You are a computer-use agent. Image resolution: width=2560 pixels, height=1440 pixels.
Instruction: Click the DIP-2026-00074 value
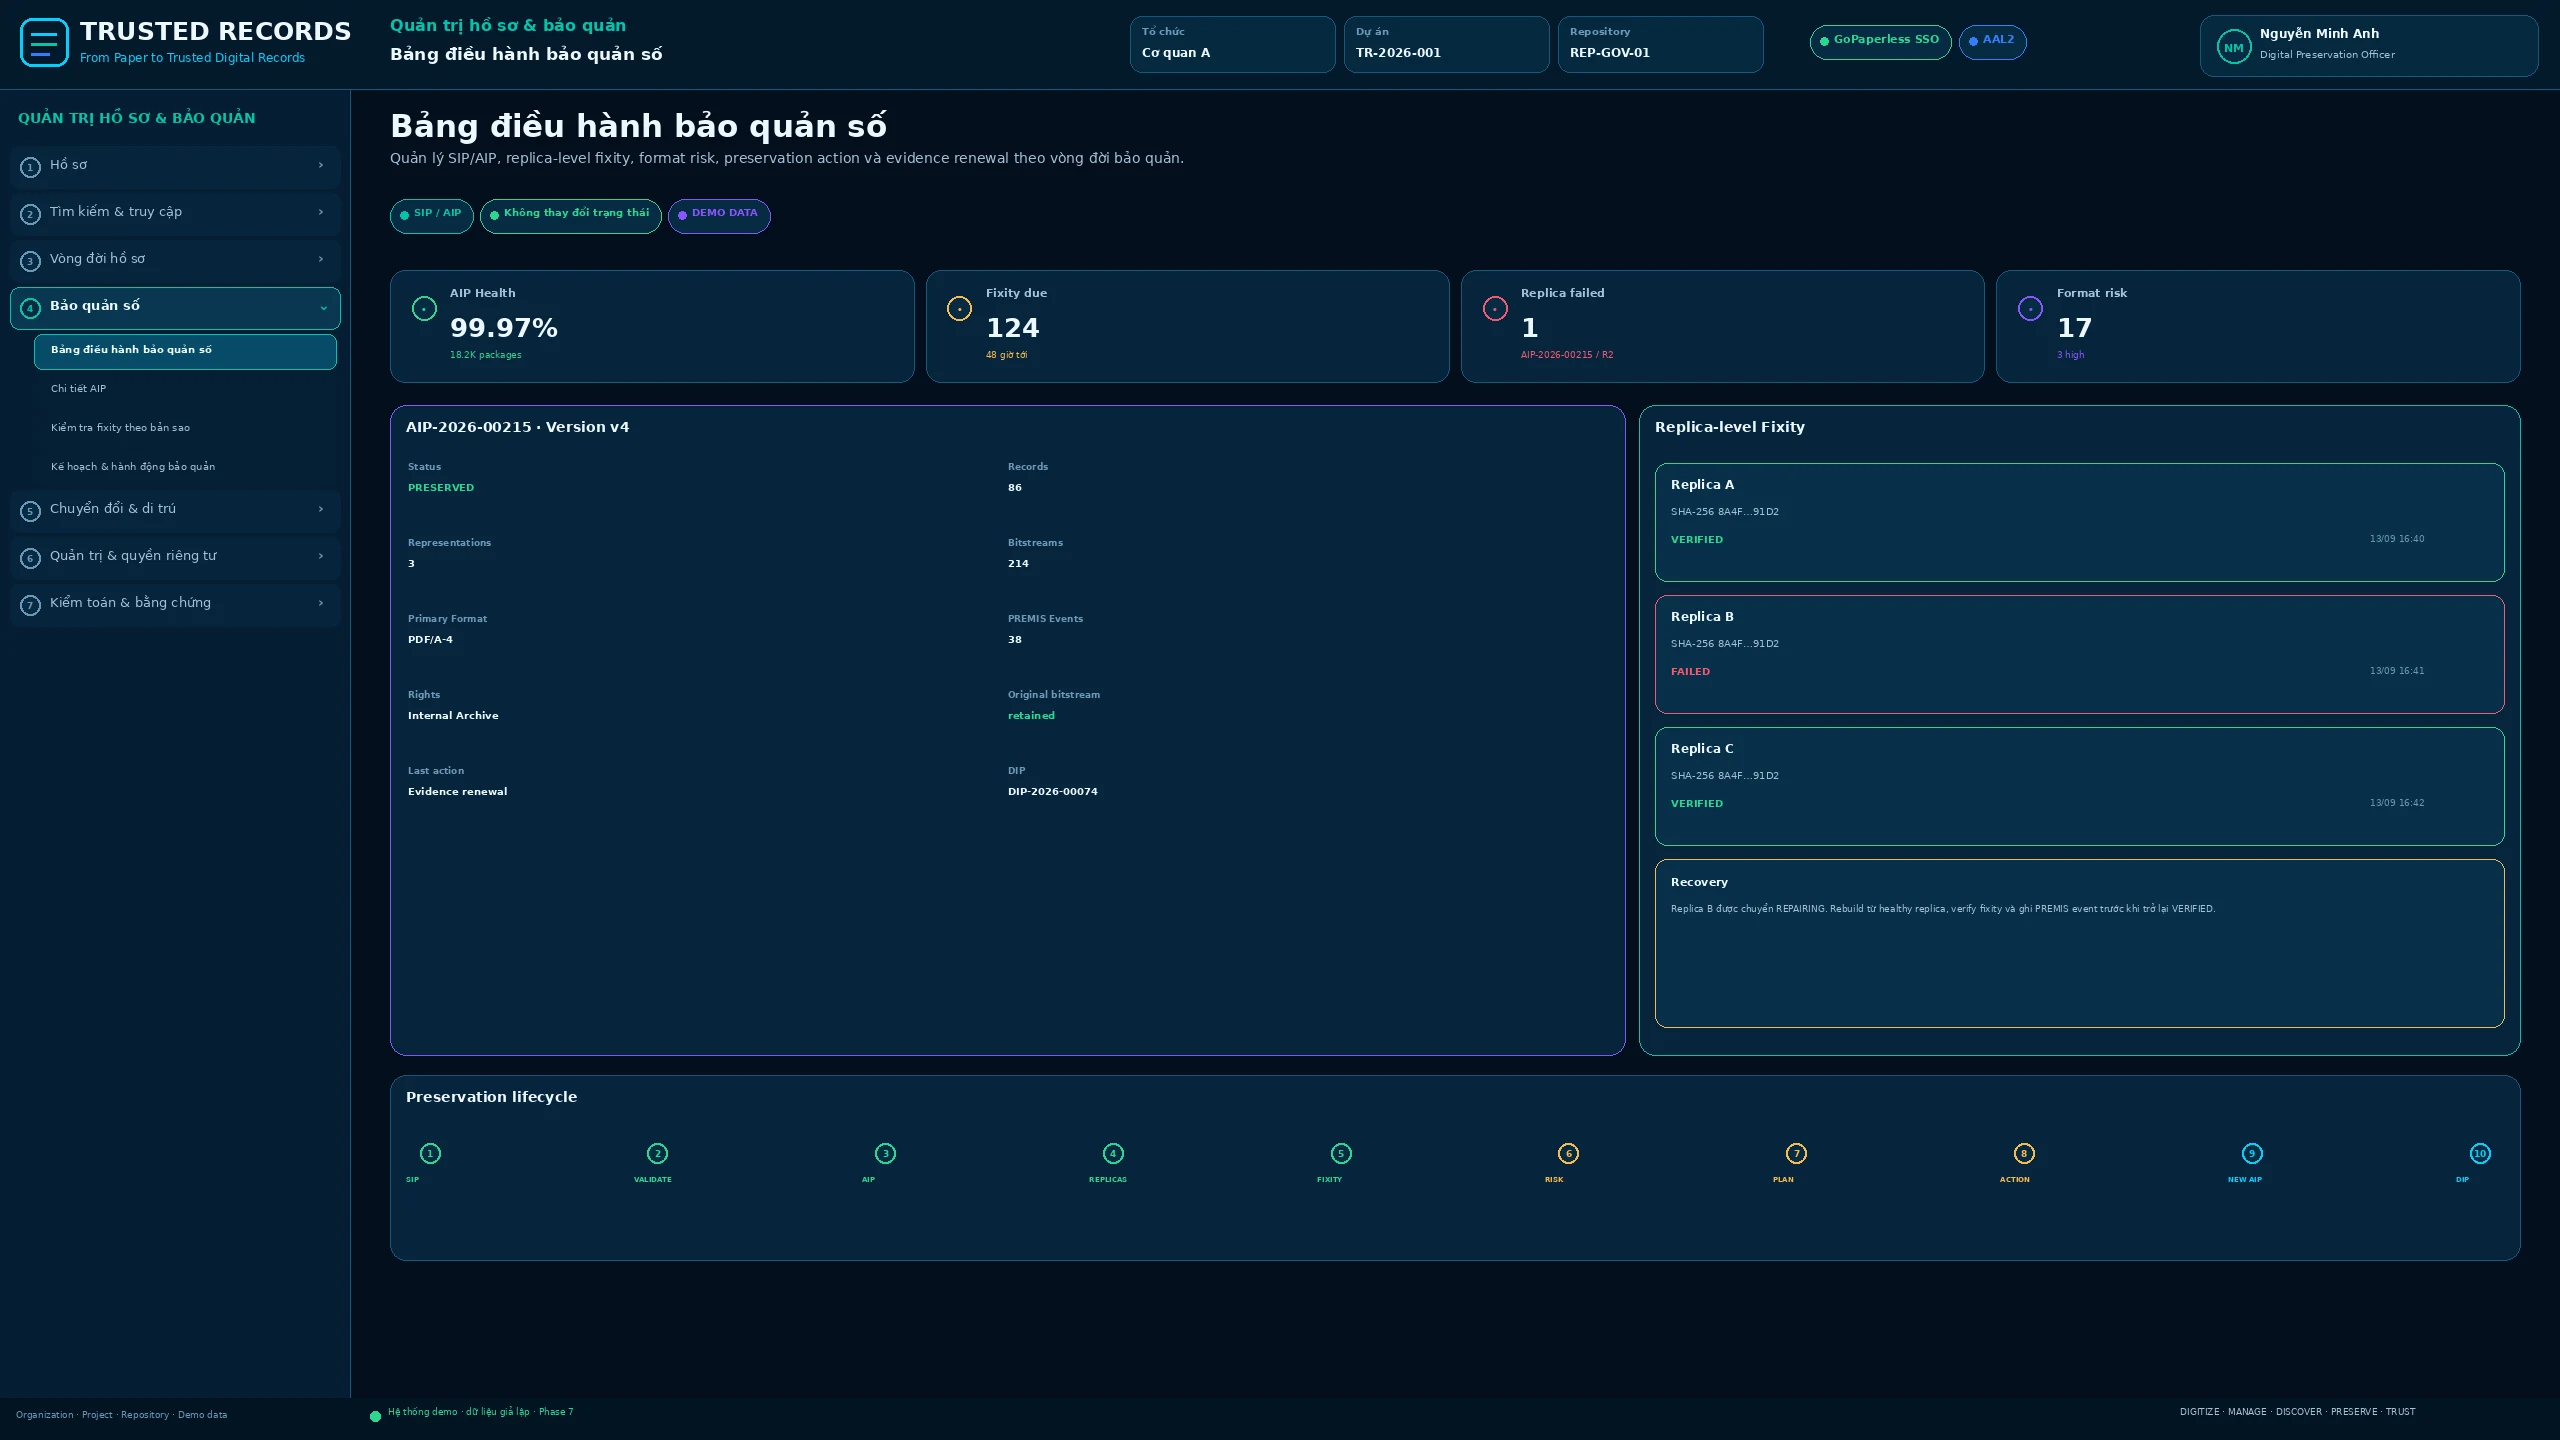coord(1052,792)
